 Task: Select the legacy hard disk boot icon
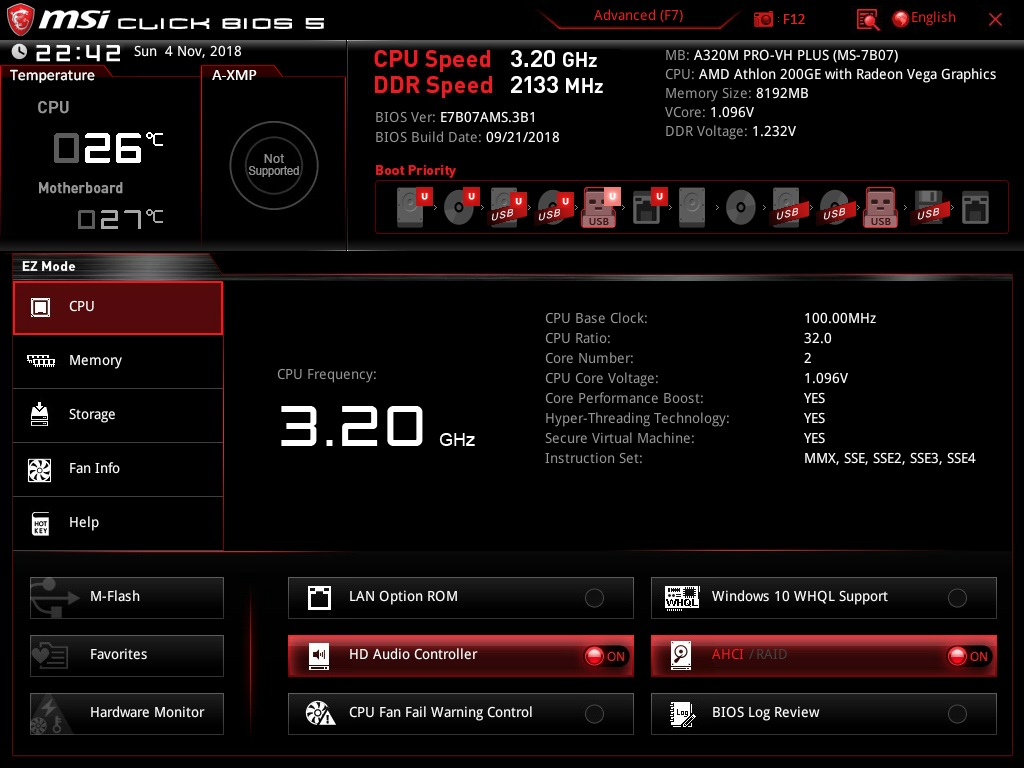coord(692,207)
